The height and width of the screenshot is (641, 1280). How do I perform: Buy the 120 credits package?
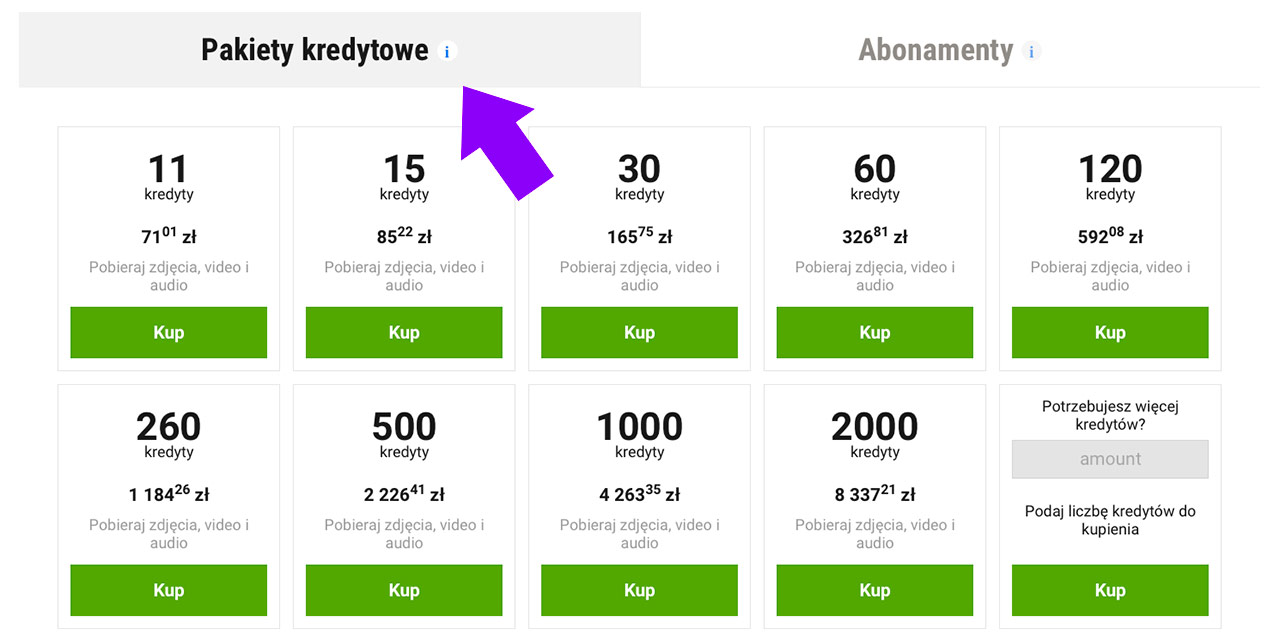coord(1110,332)
